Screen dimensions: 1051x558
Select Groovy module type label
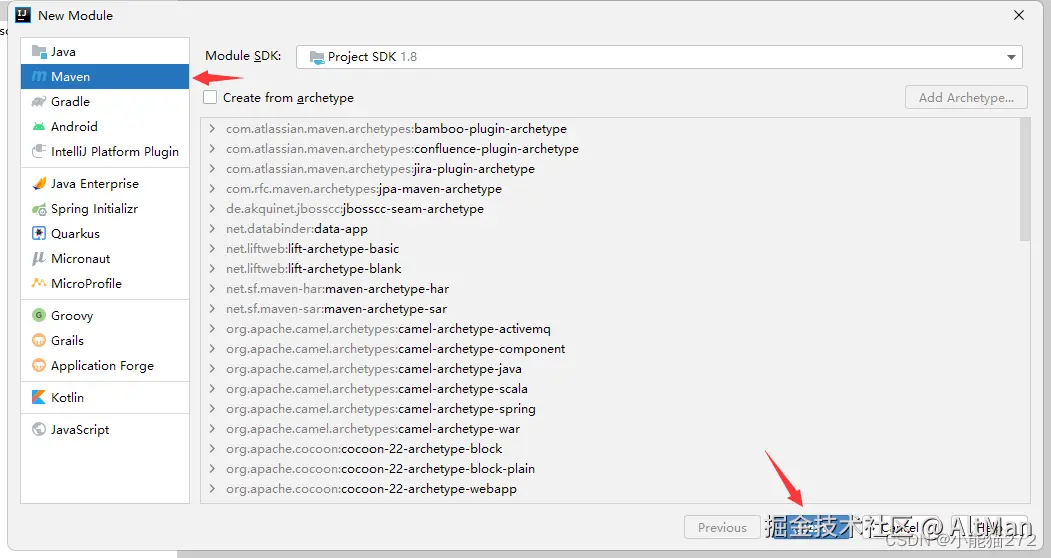72,315
